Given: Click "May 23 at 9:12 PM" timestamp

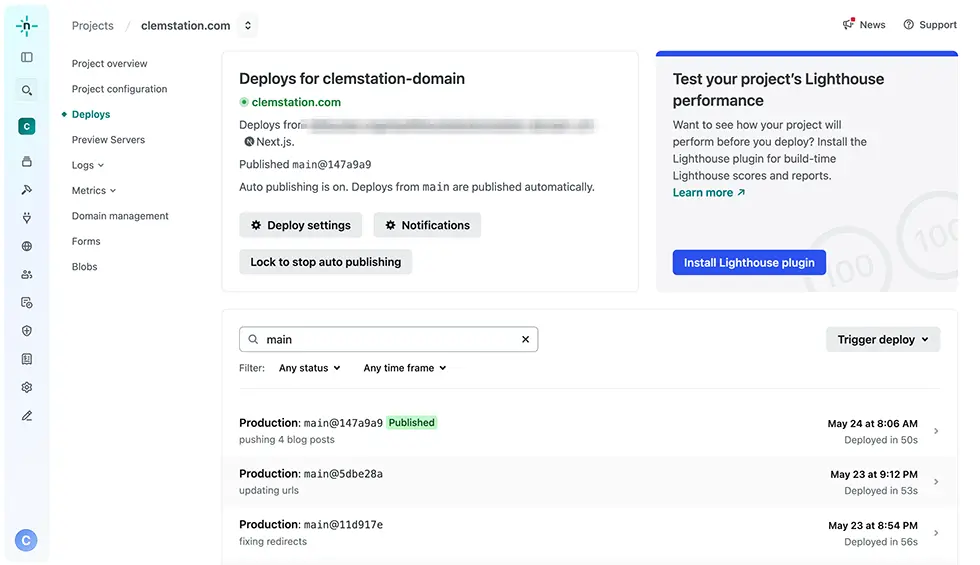Looking at the screenshot, I should pyautogui.click(x=874, y=474).
